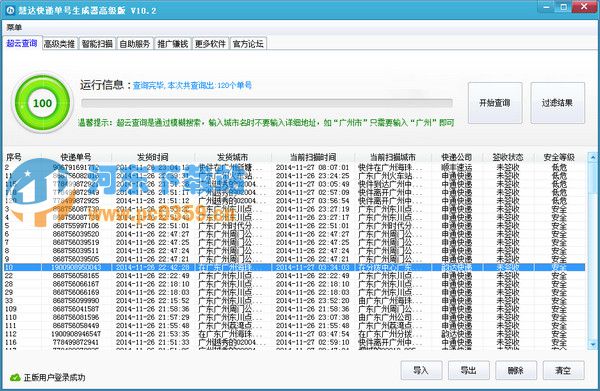Switch to the 超云查询 tab
This screenshot has height=391, width=600.
click(x=22, y=43)
